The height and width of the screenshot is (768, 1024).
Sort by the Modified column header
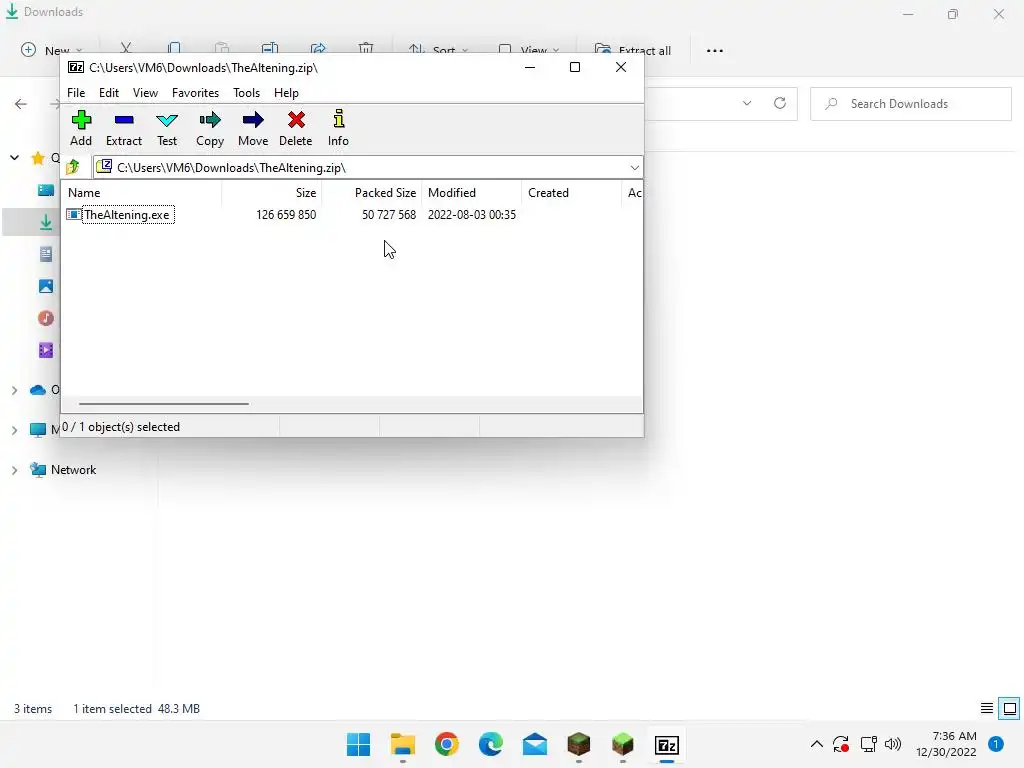452,193
